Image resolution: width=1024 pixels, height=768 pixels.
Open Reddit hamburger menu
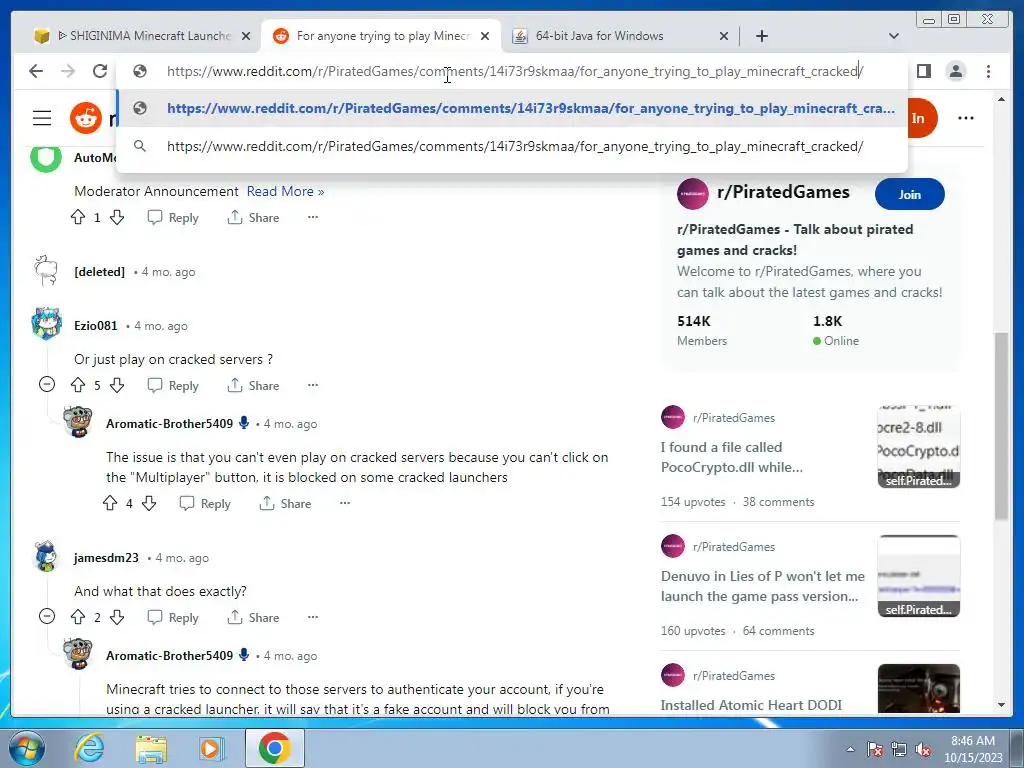[42, 118]
